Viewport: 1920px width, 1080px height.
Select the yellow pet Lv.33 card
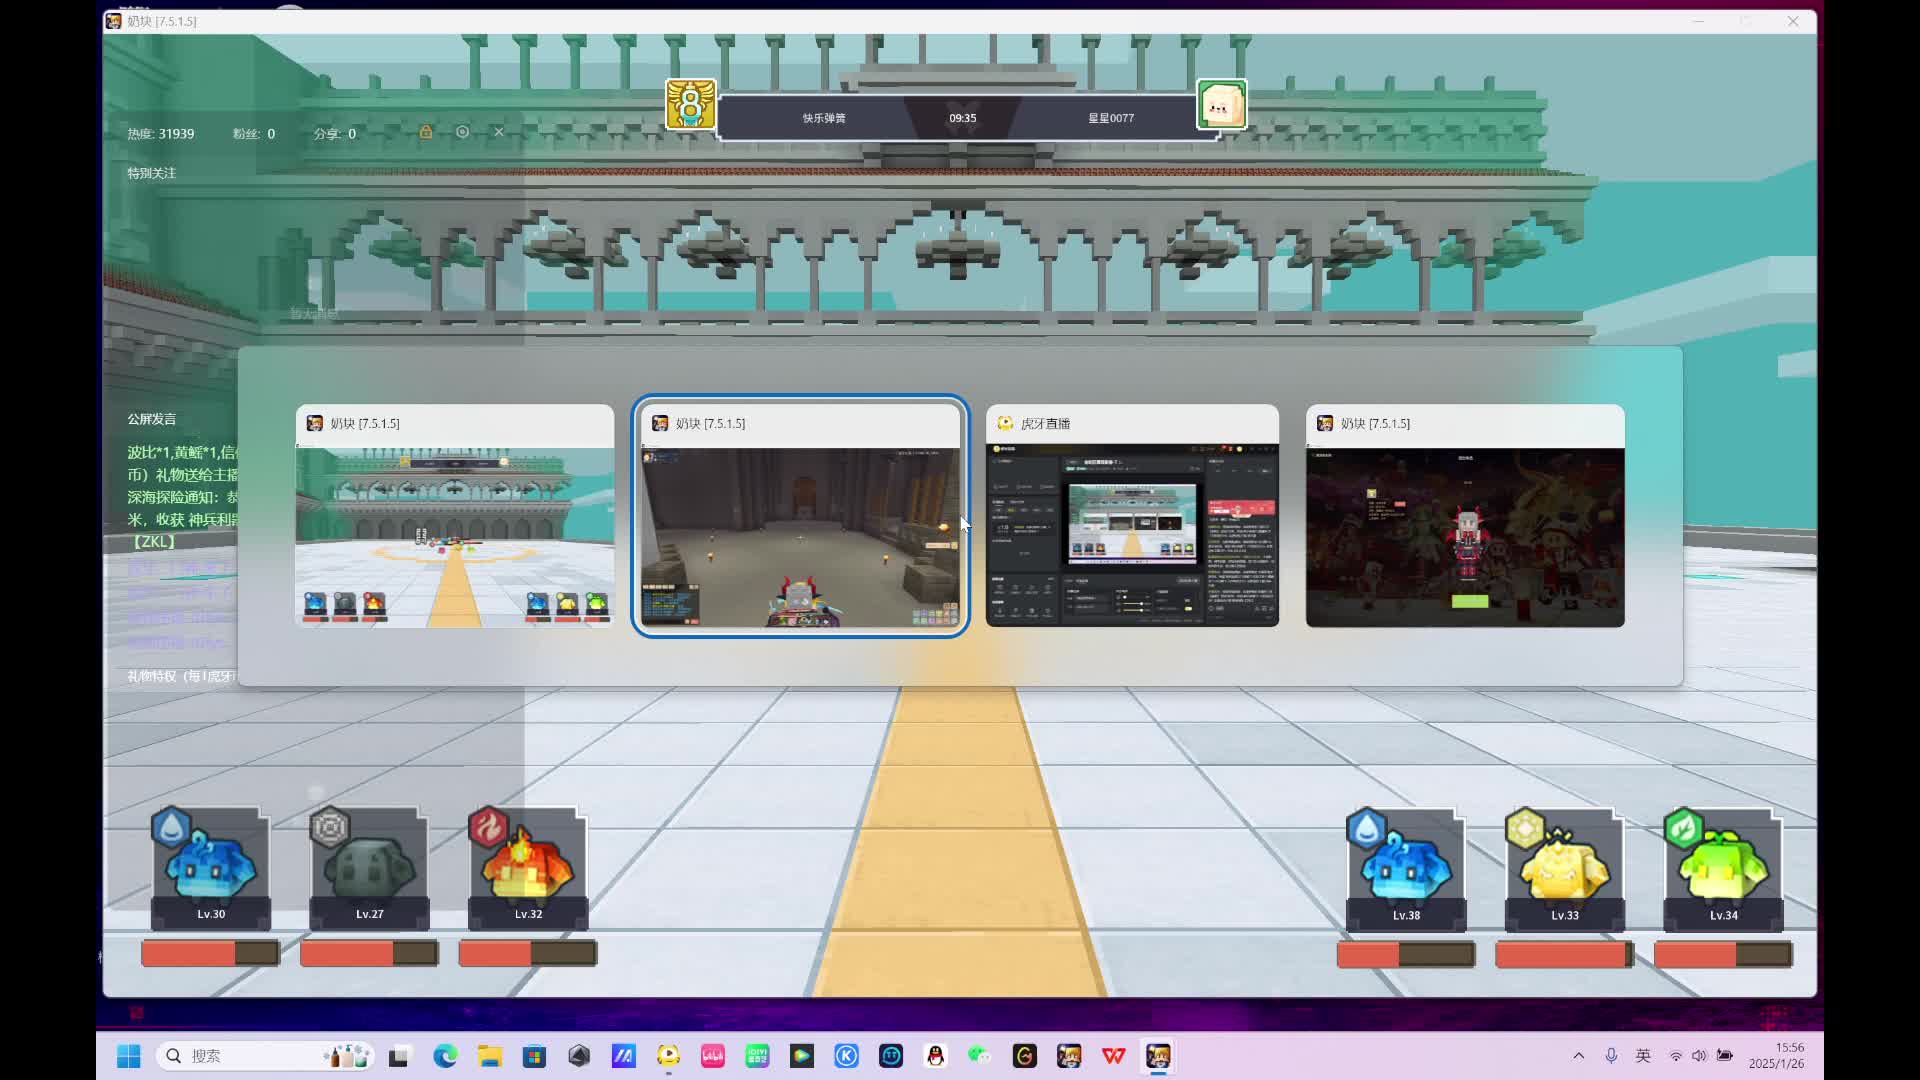point(1565,868)
